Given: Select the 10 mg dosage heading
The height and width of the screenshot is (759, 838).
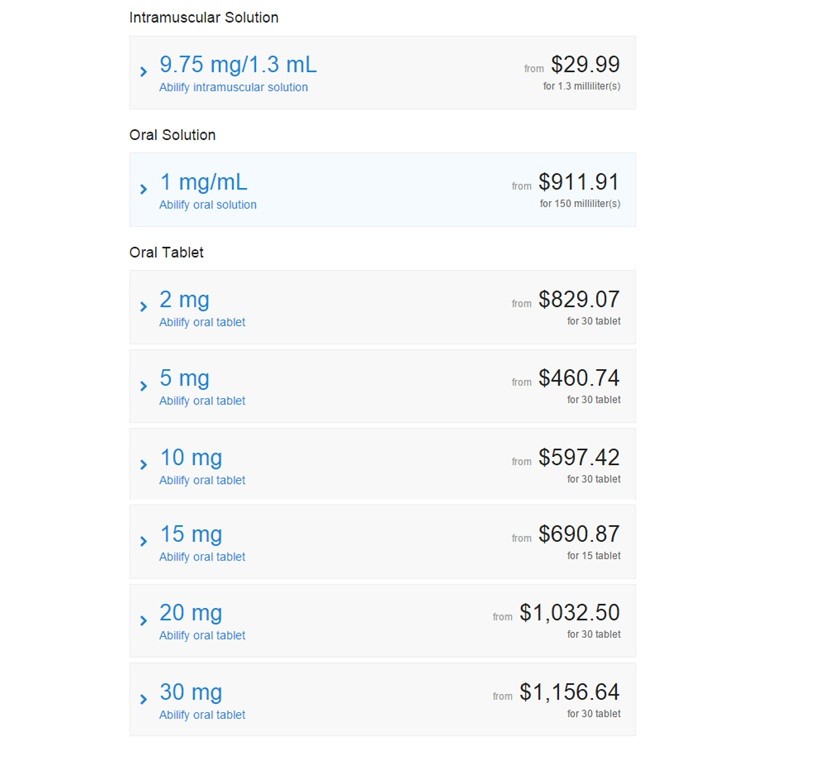Looking at the screenshot, I should tap(191, 458).
